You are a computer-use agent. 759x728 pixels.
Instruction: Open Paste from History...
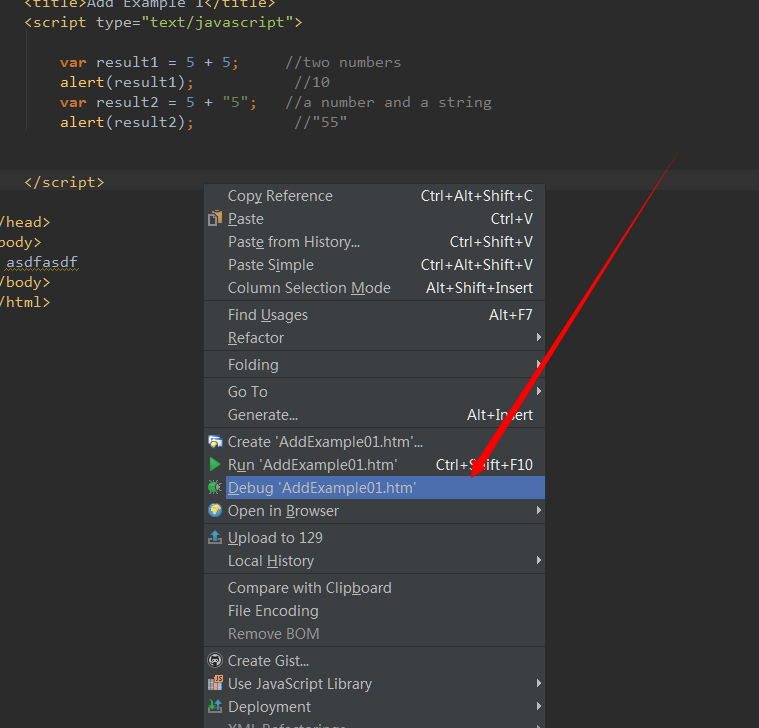375,242
